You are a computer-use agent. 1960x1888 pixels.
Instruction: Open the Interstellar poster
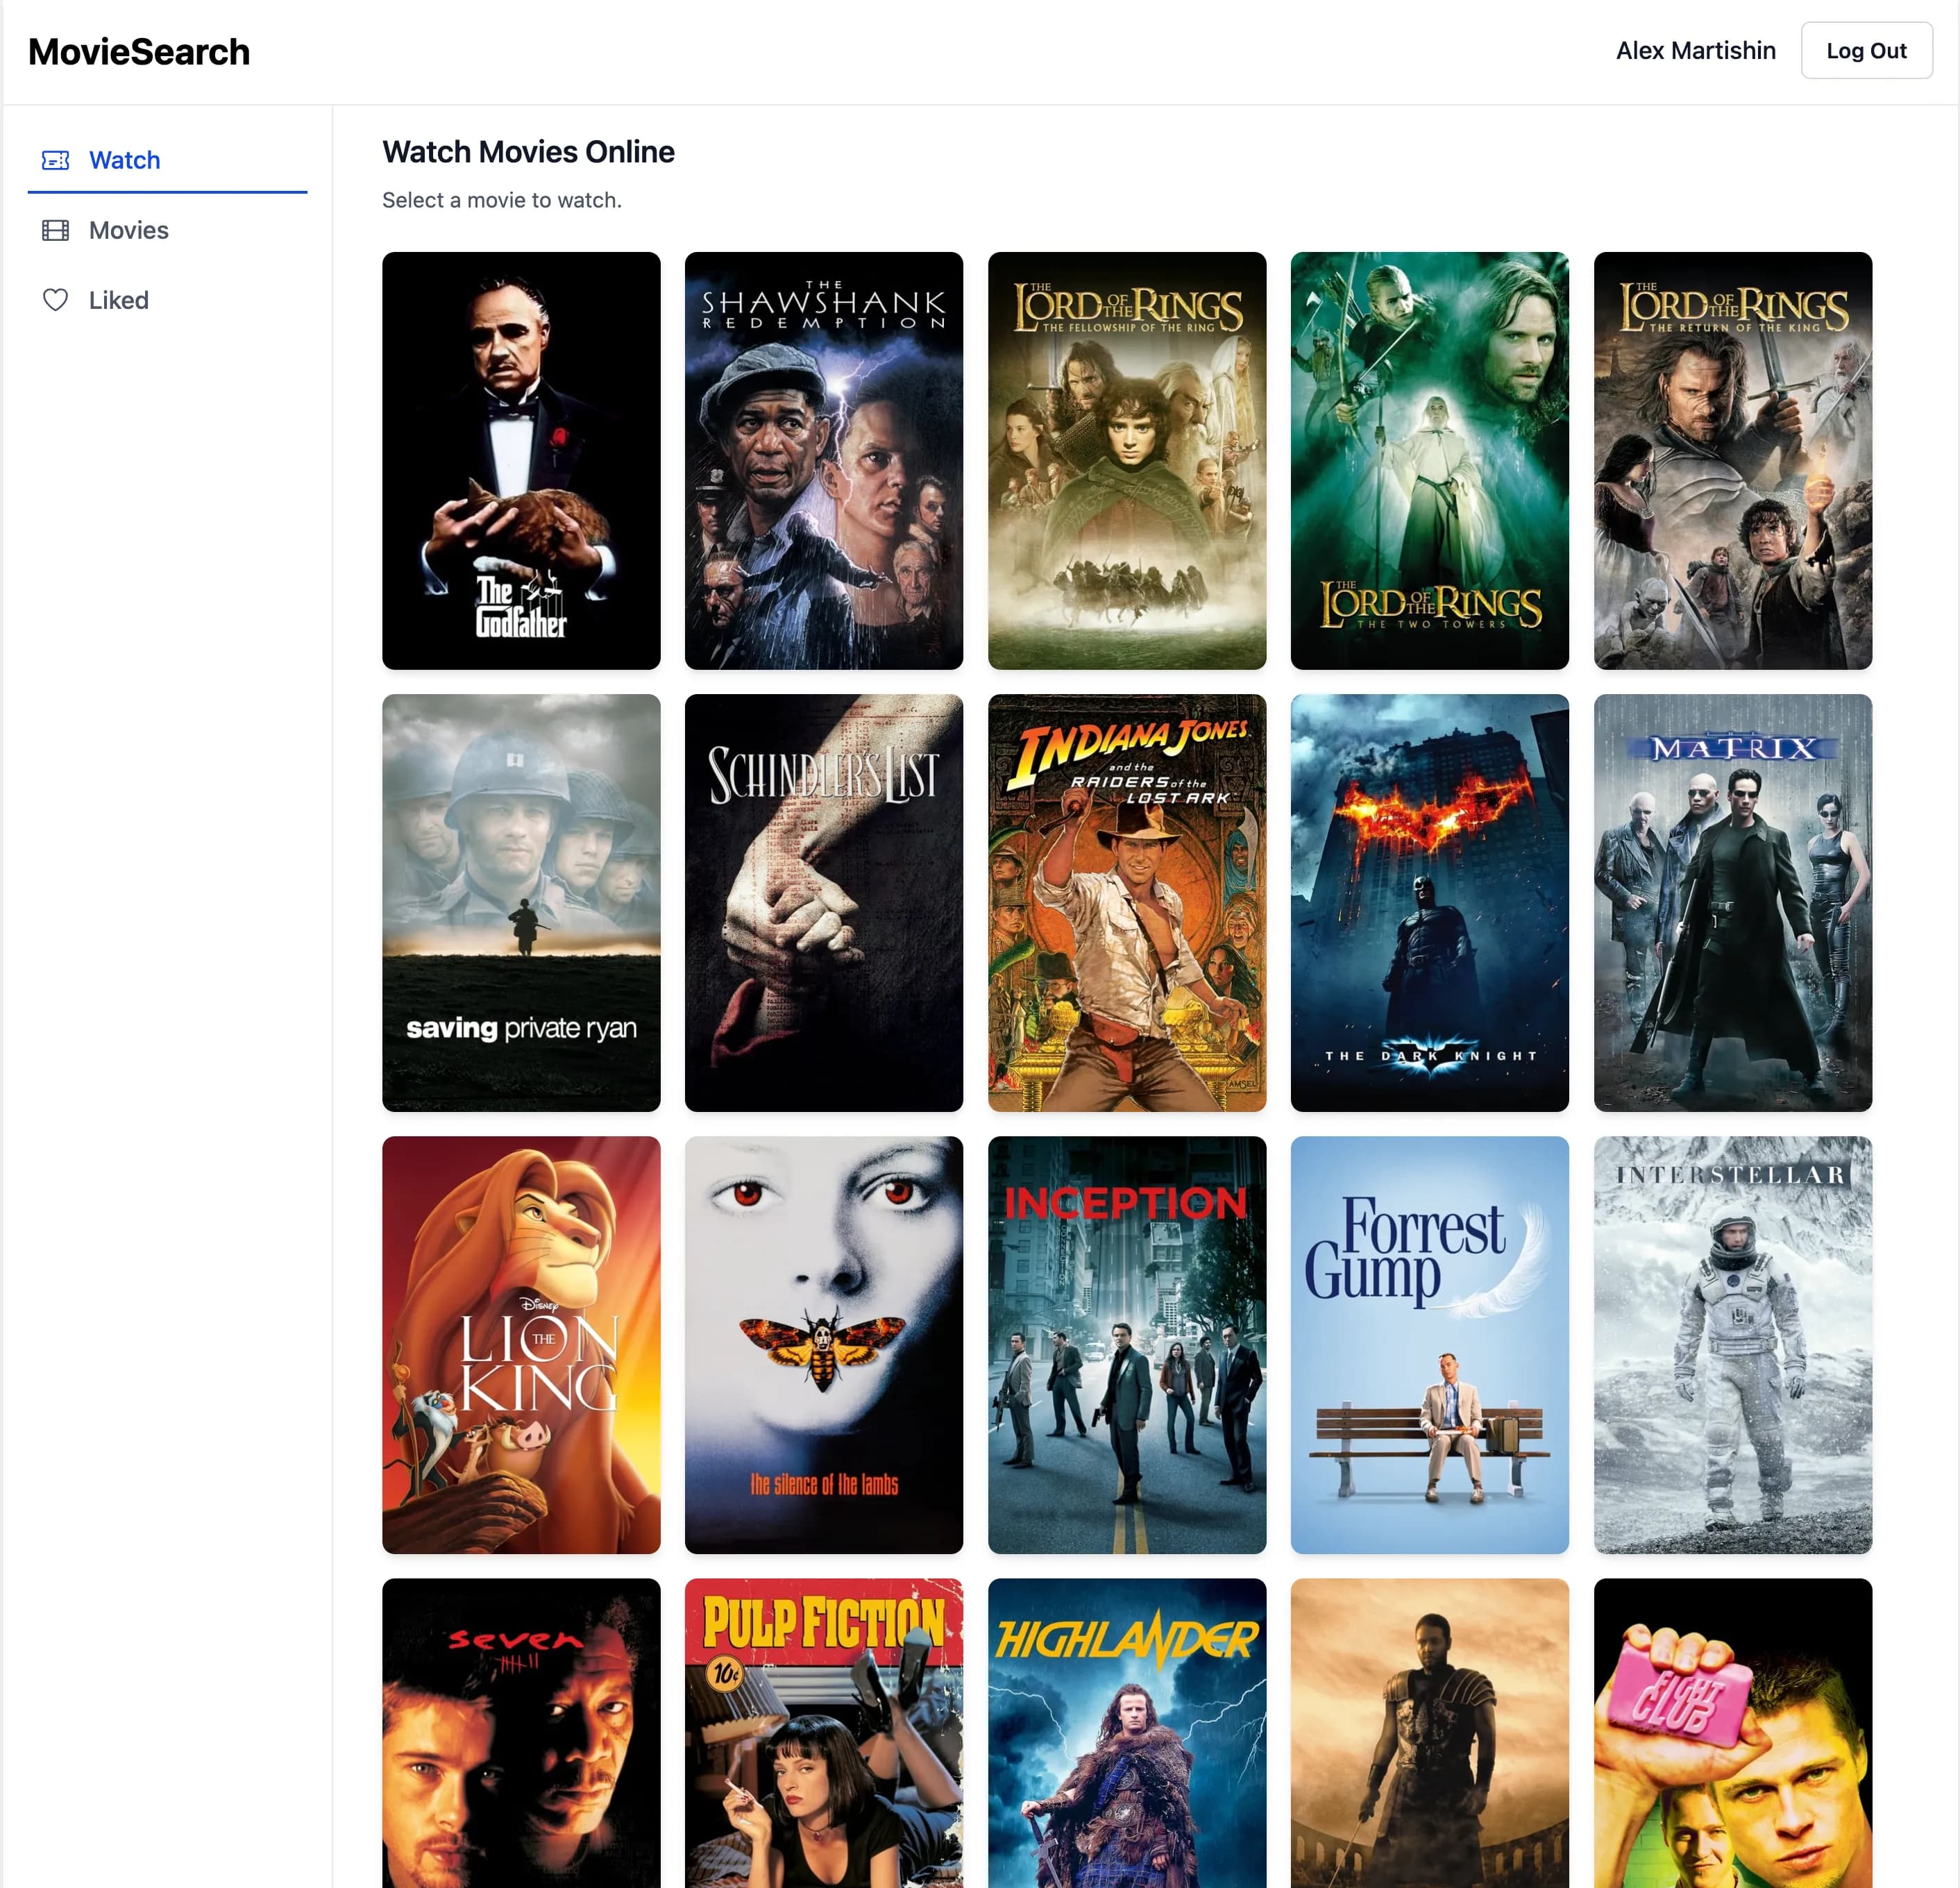pyautogui.click(x=1733, y=1345)
